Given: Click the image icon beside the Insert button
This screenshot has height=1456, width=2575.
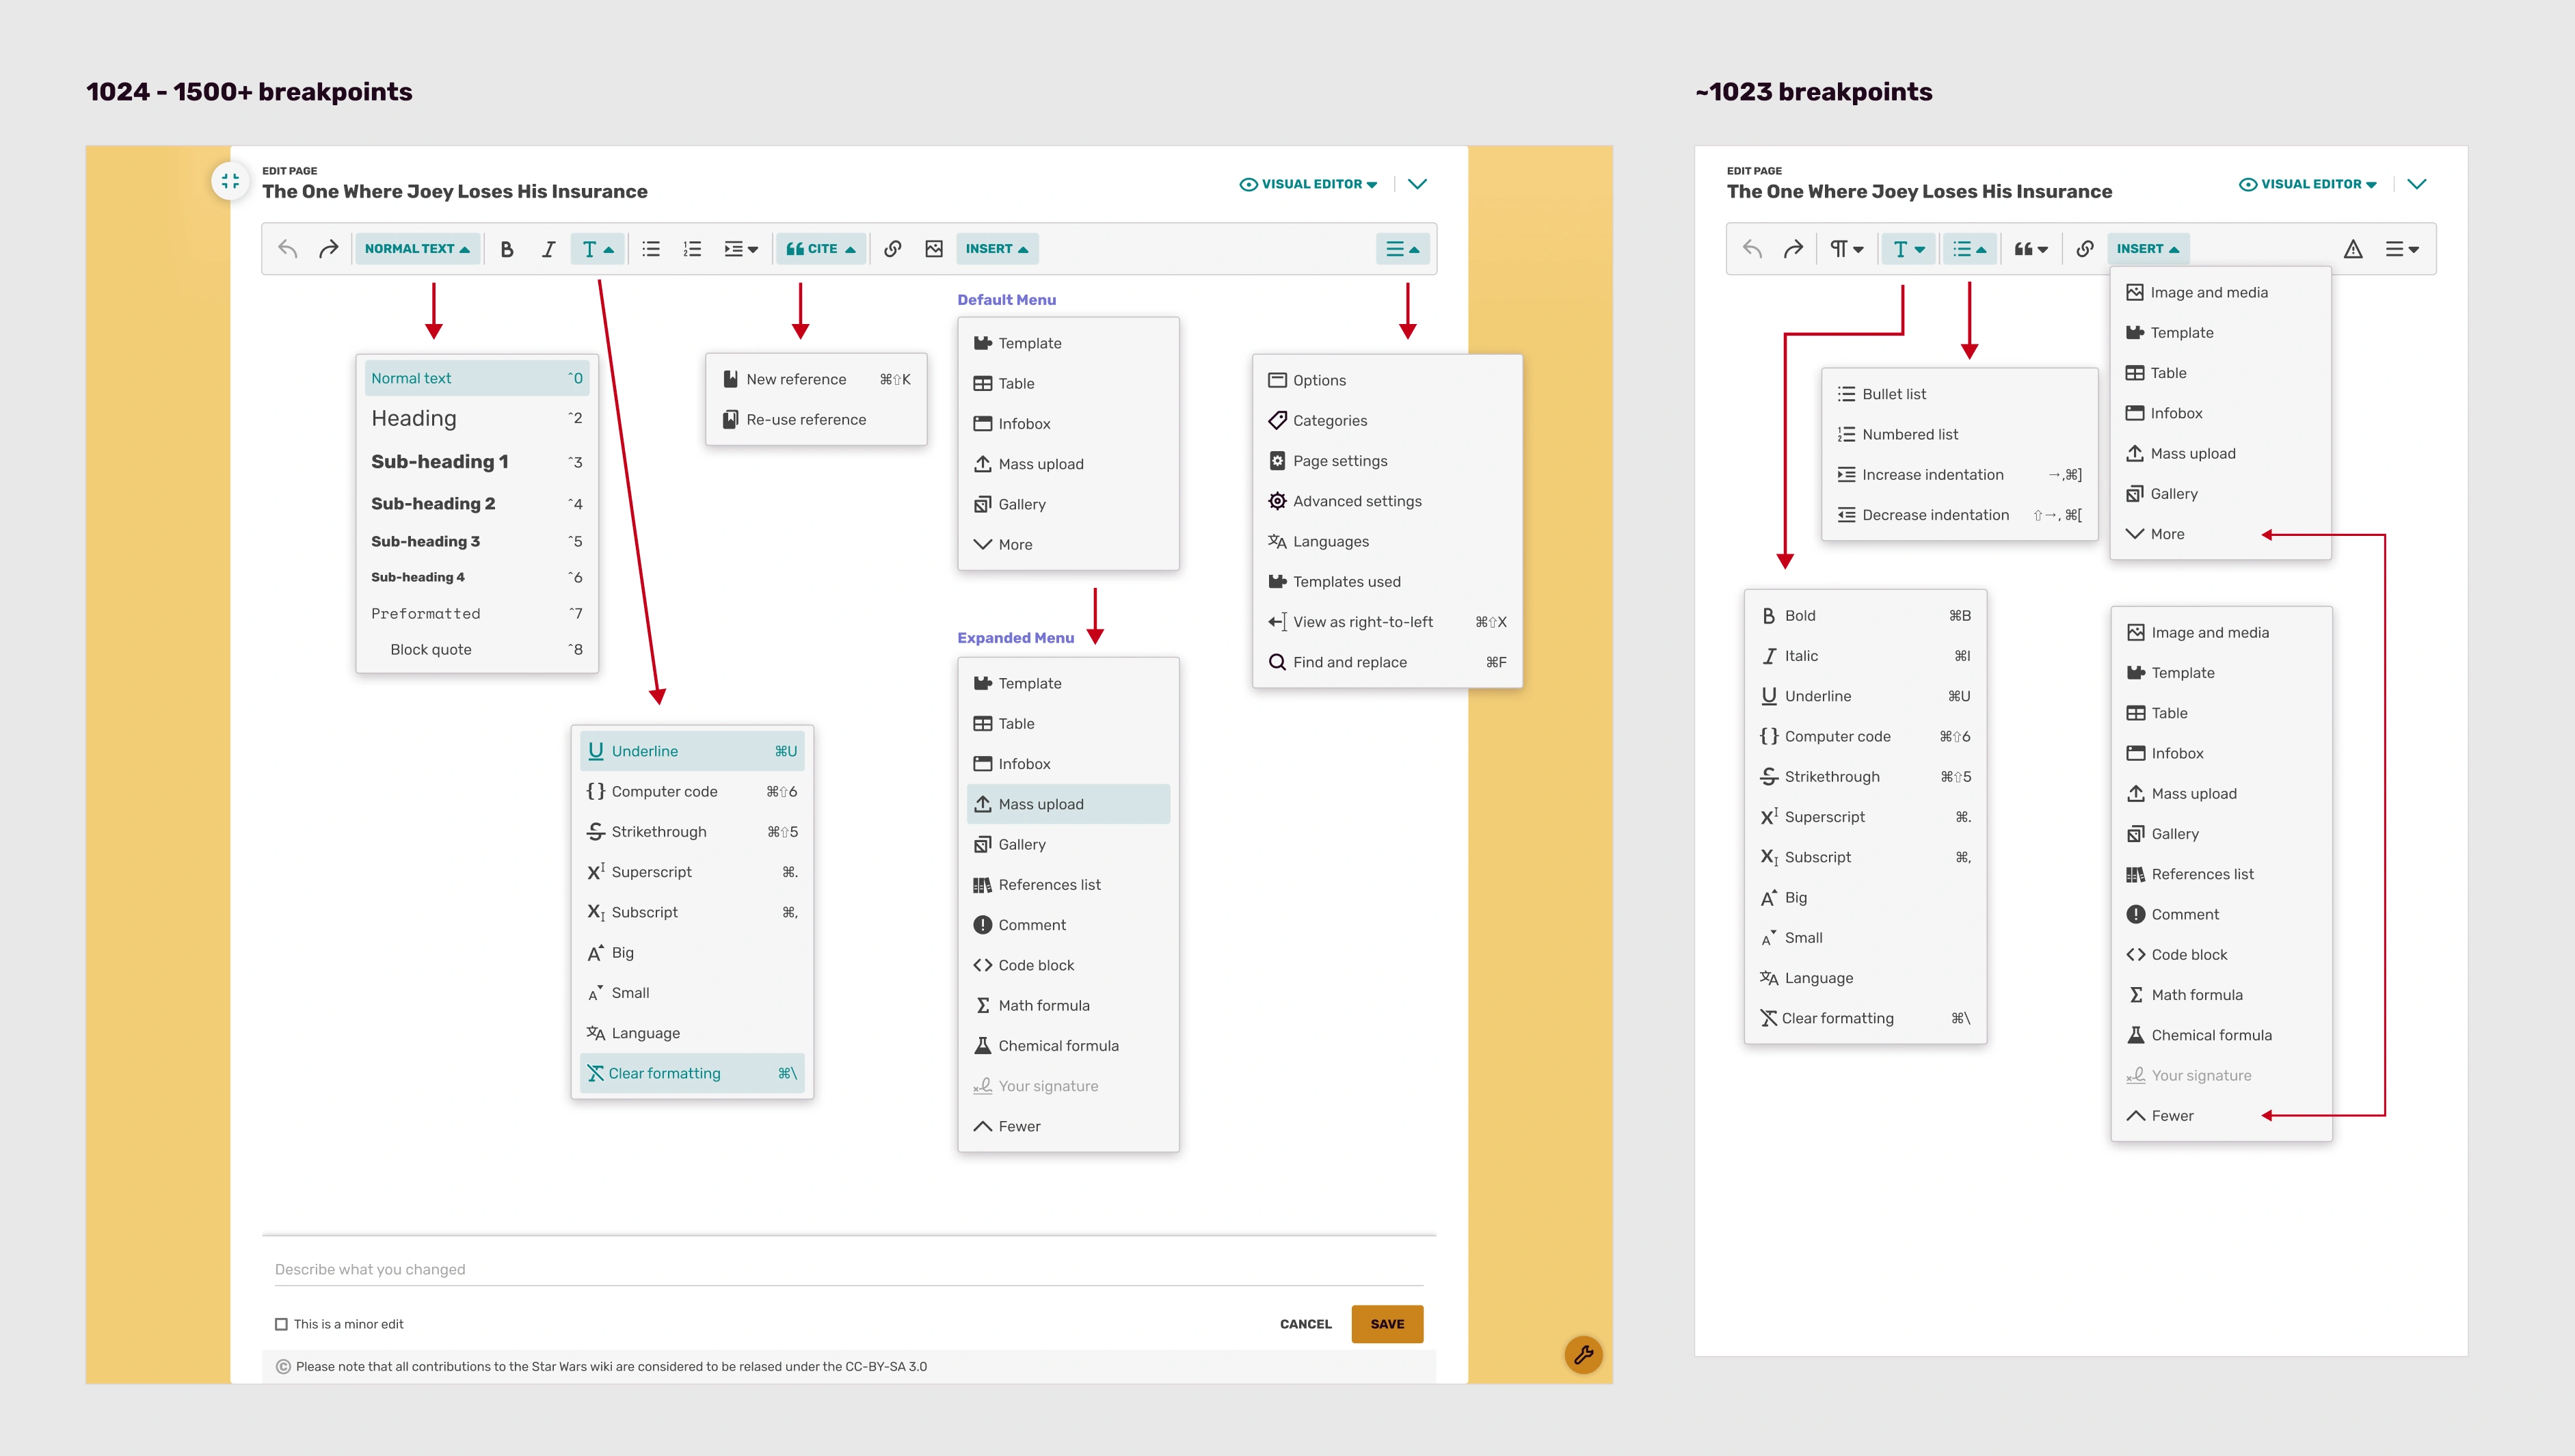Looking at the screenshot, I should [x=934, y=249].
